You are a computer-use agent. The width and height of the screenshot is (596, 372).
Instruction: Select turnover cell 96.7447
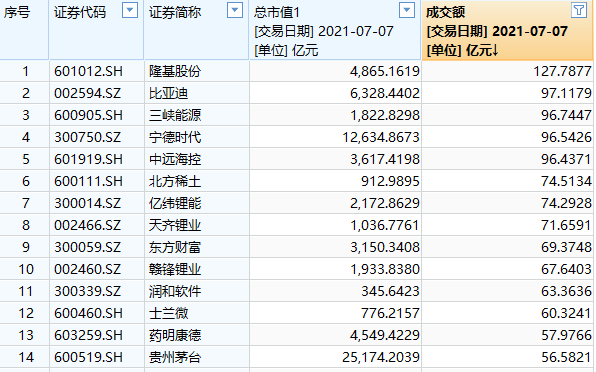[x=507, y=115]
